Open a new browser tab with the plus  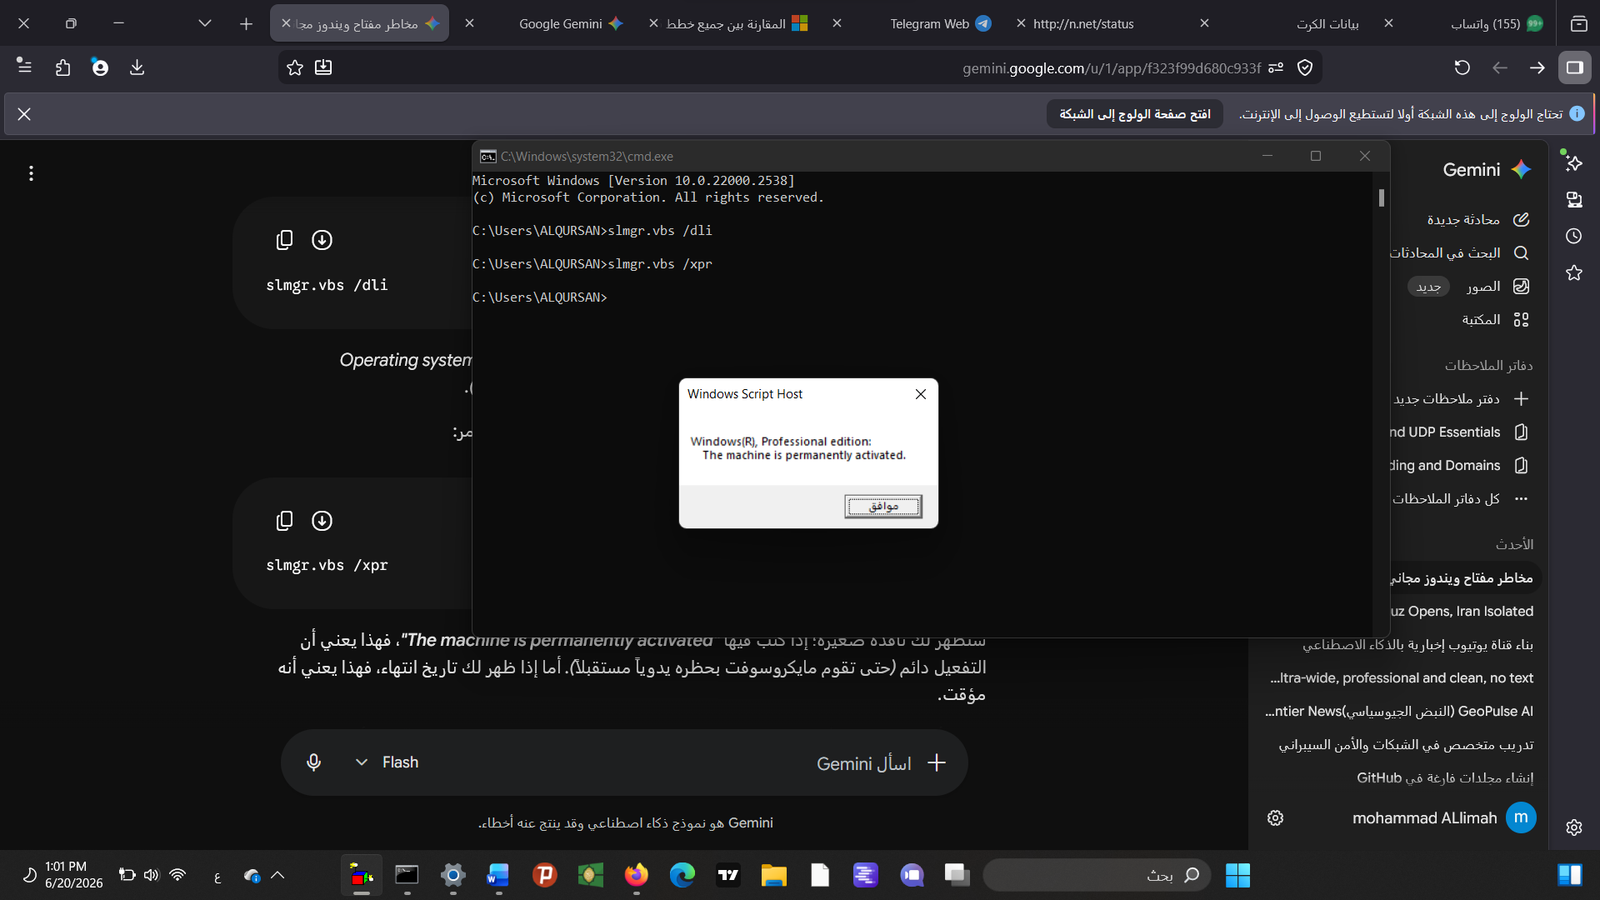[246, 23]
